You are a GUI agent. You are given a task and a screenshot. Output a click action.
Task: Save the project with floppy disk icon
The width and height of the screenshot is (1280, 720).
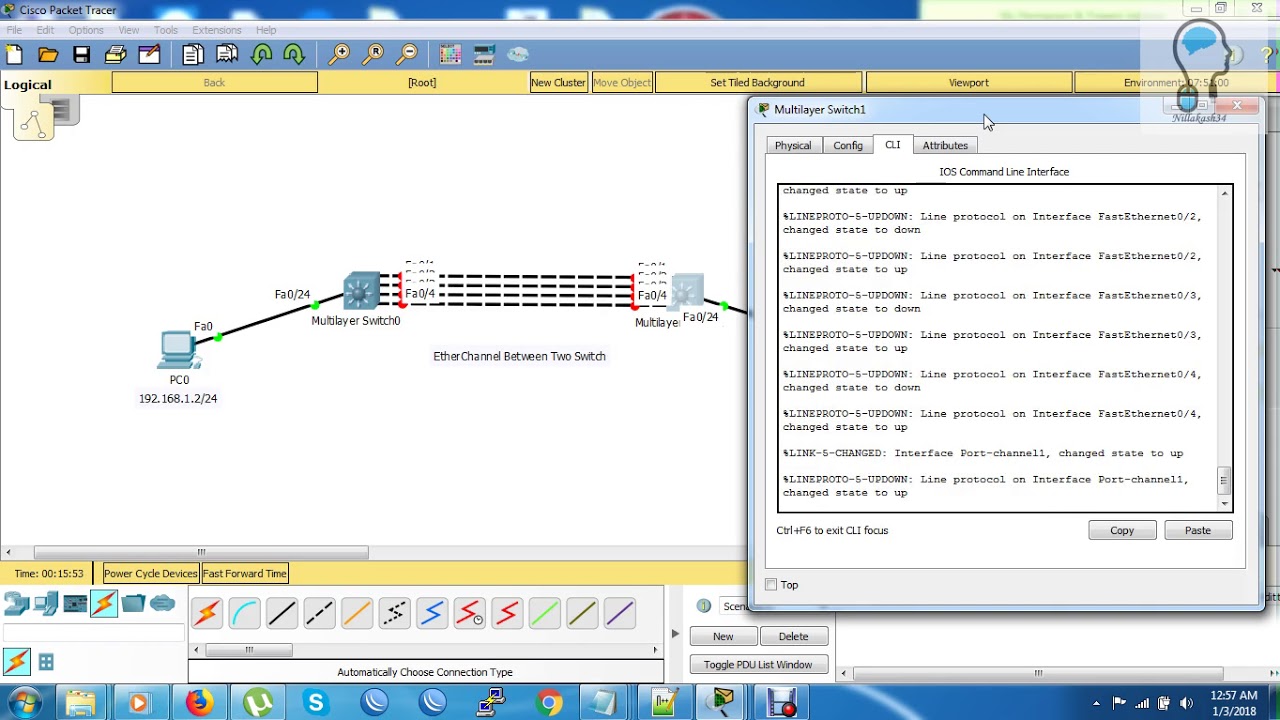[x=82, y=54]
